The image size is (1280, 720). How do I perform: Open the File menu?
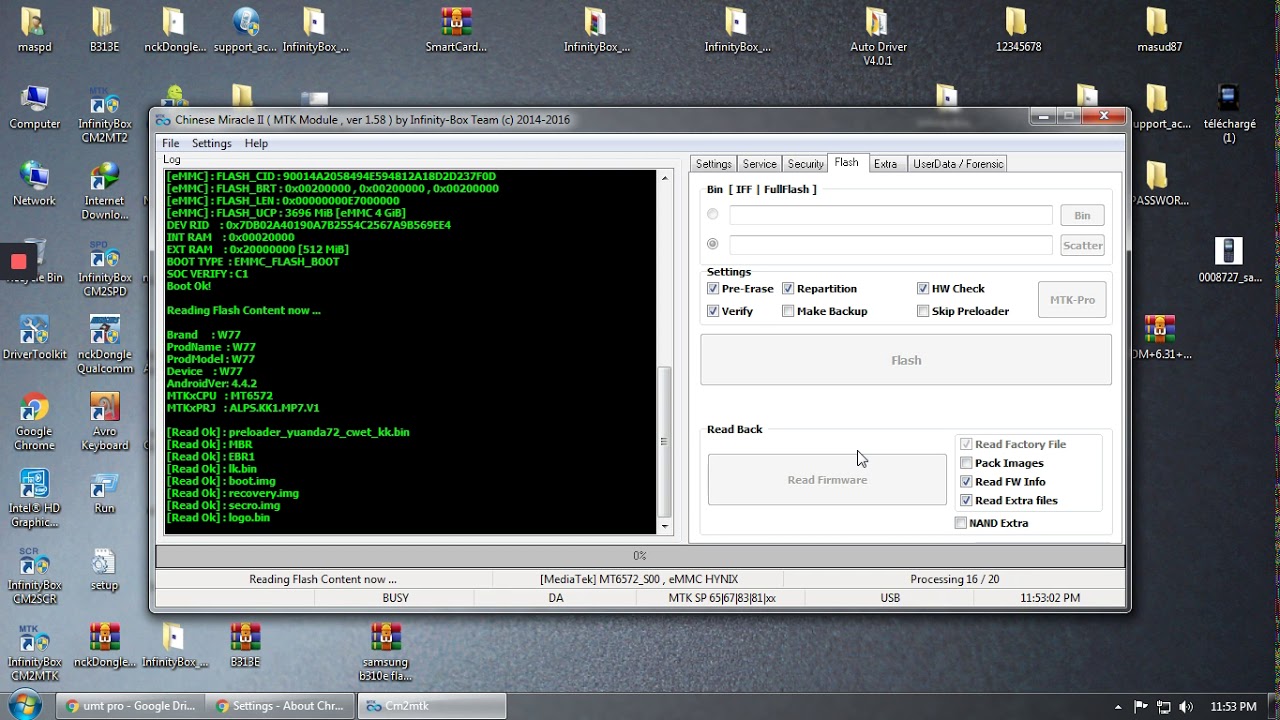tap(171, 143)
